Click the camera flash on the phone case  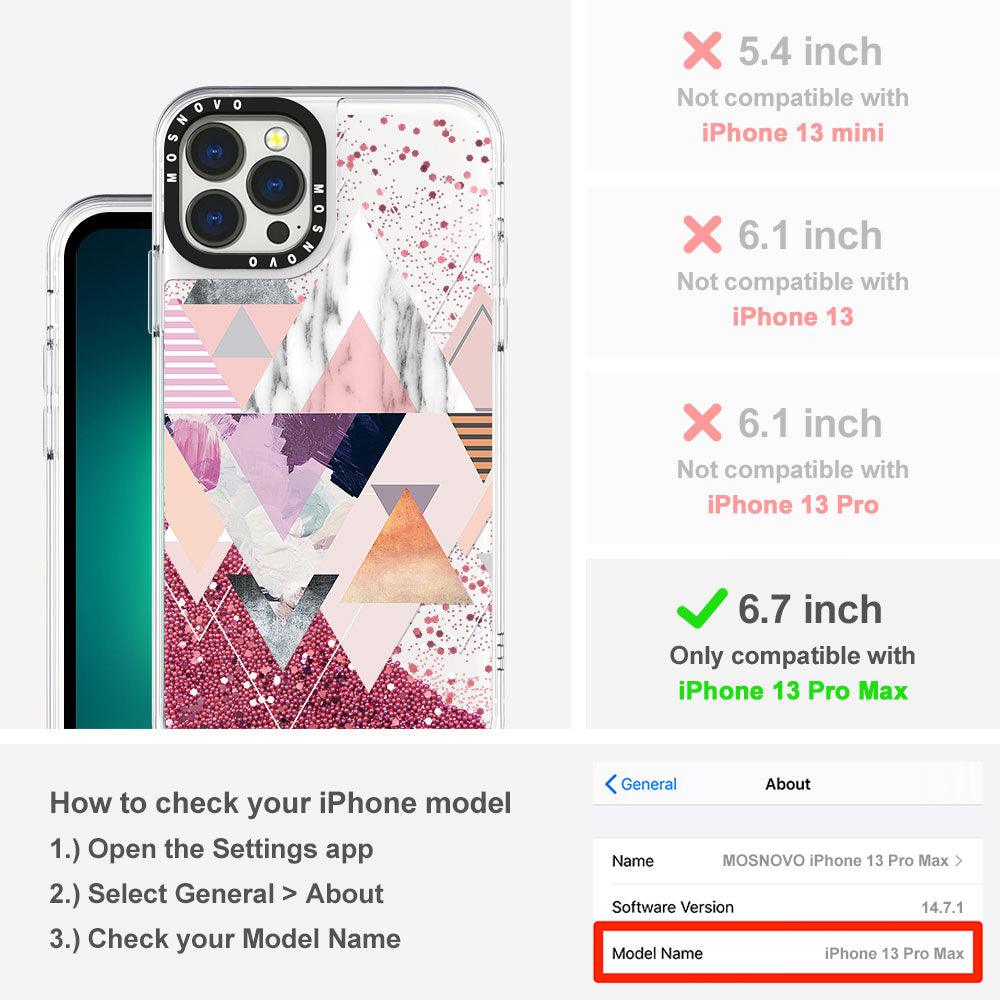(276, 138)
